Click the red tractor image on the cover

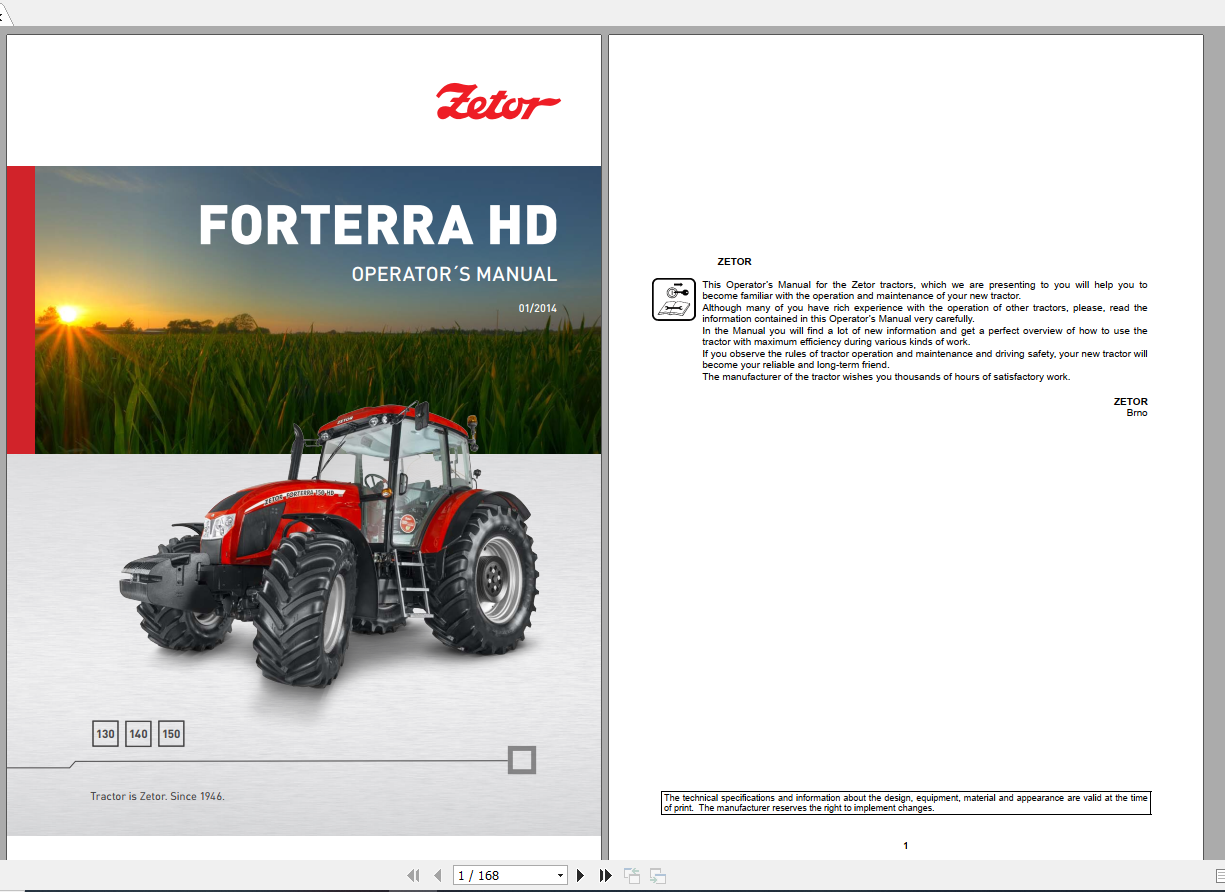(330, 545)
